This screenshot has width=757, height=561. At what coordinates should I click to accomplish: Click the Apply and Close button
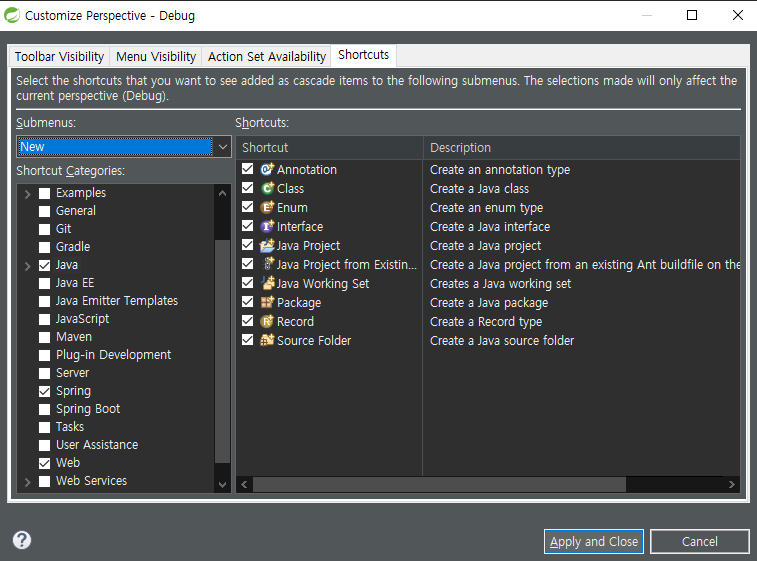(594, 542)
